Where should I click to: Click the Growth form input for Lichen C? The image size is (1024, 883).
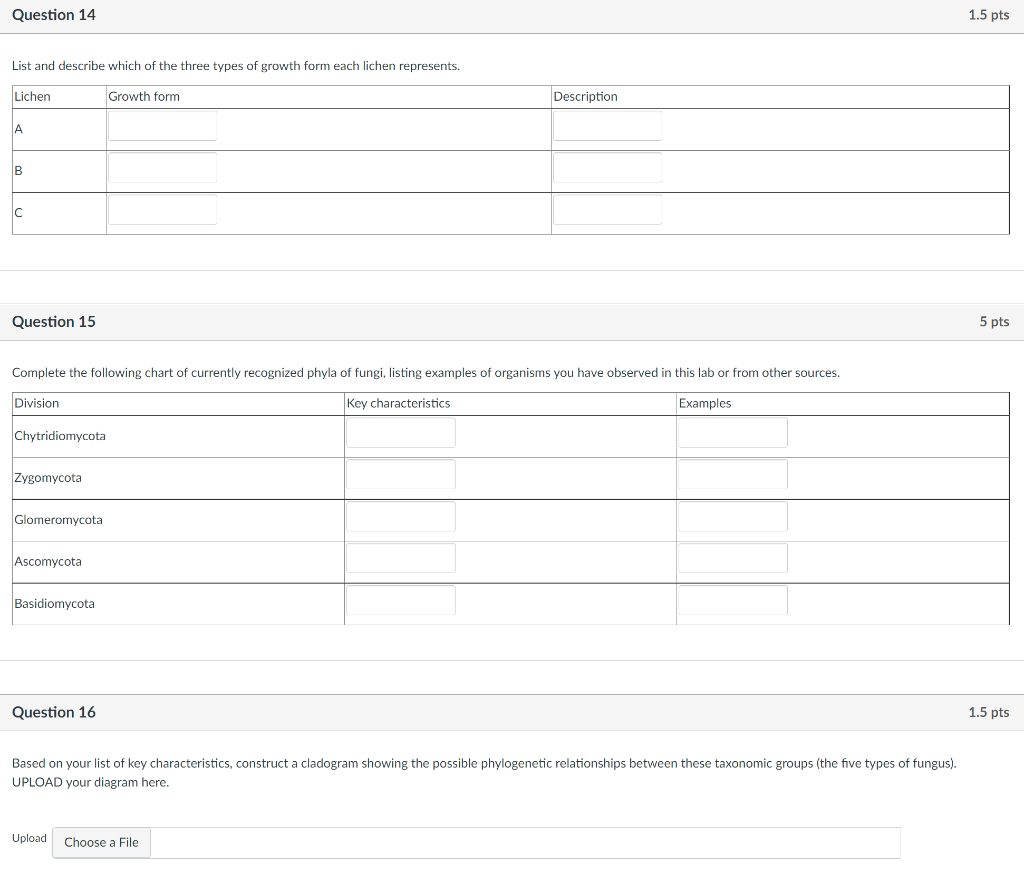point(163,210)
